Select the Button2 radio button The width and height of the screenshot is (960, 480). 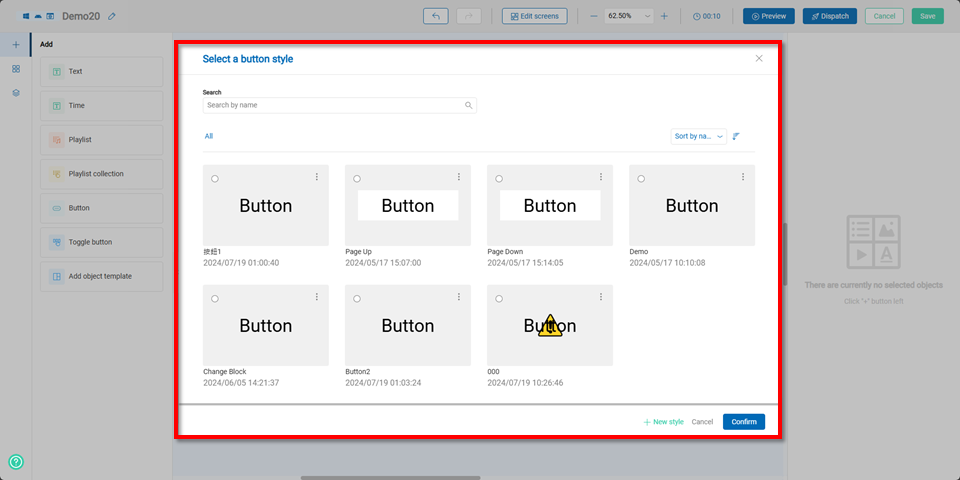[x=357, y=299]
